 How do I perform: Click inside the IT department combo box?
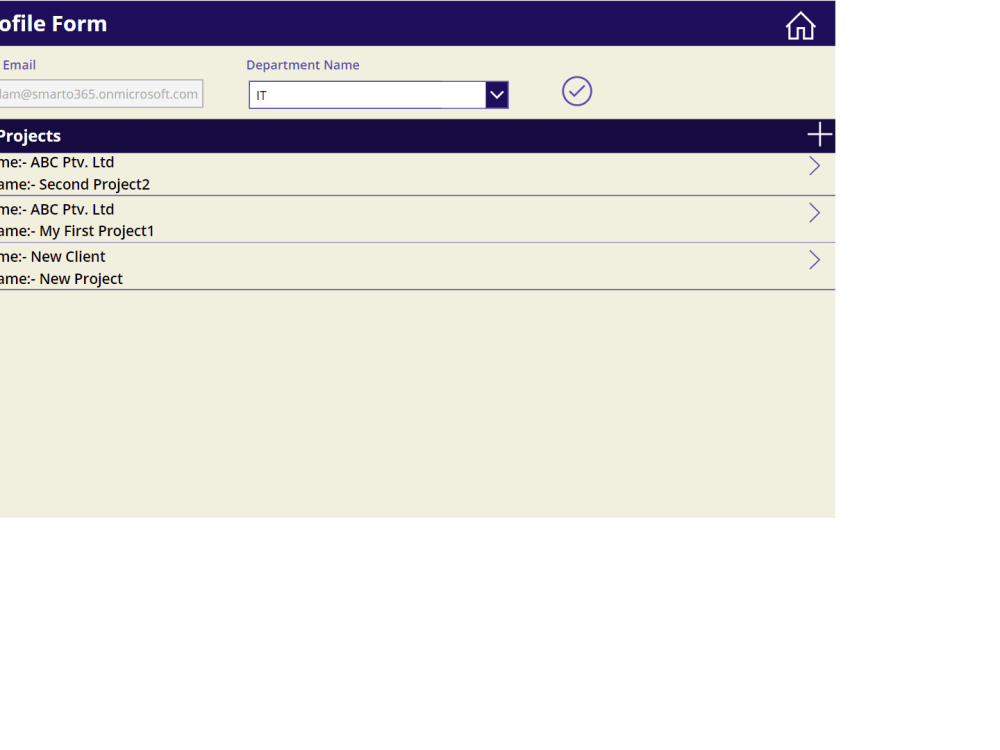(370, 94)
